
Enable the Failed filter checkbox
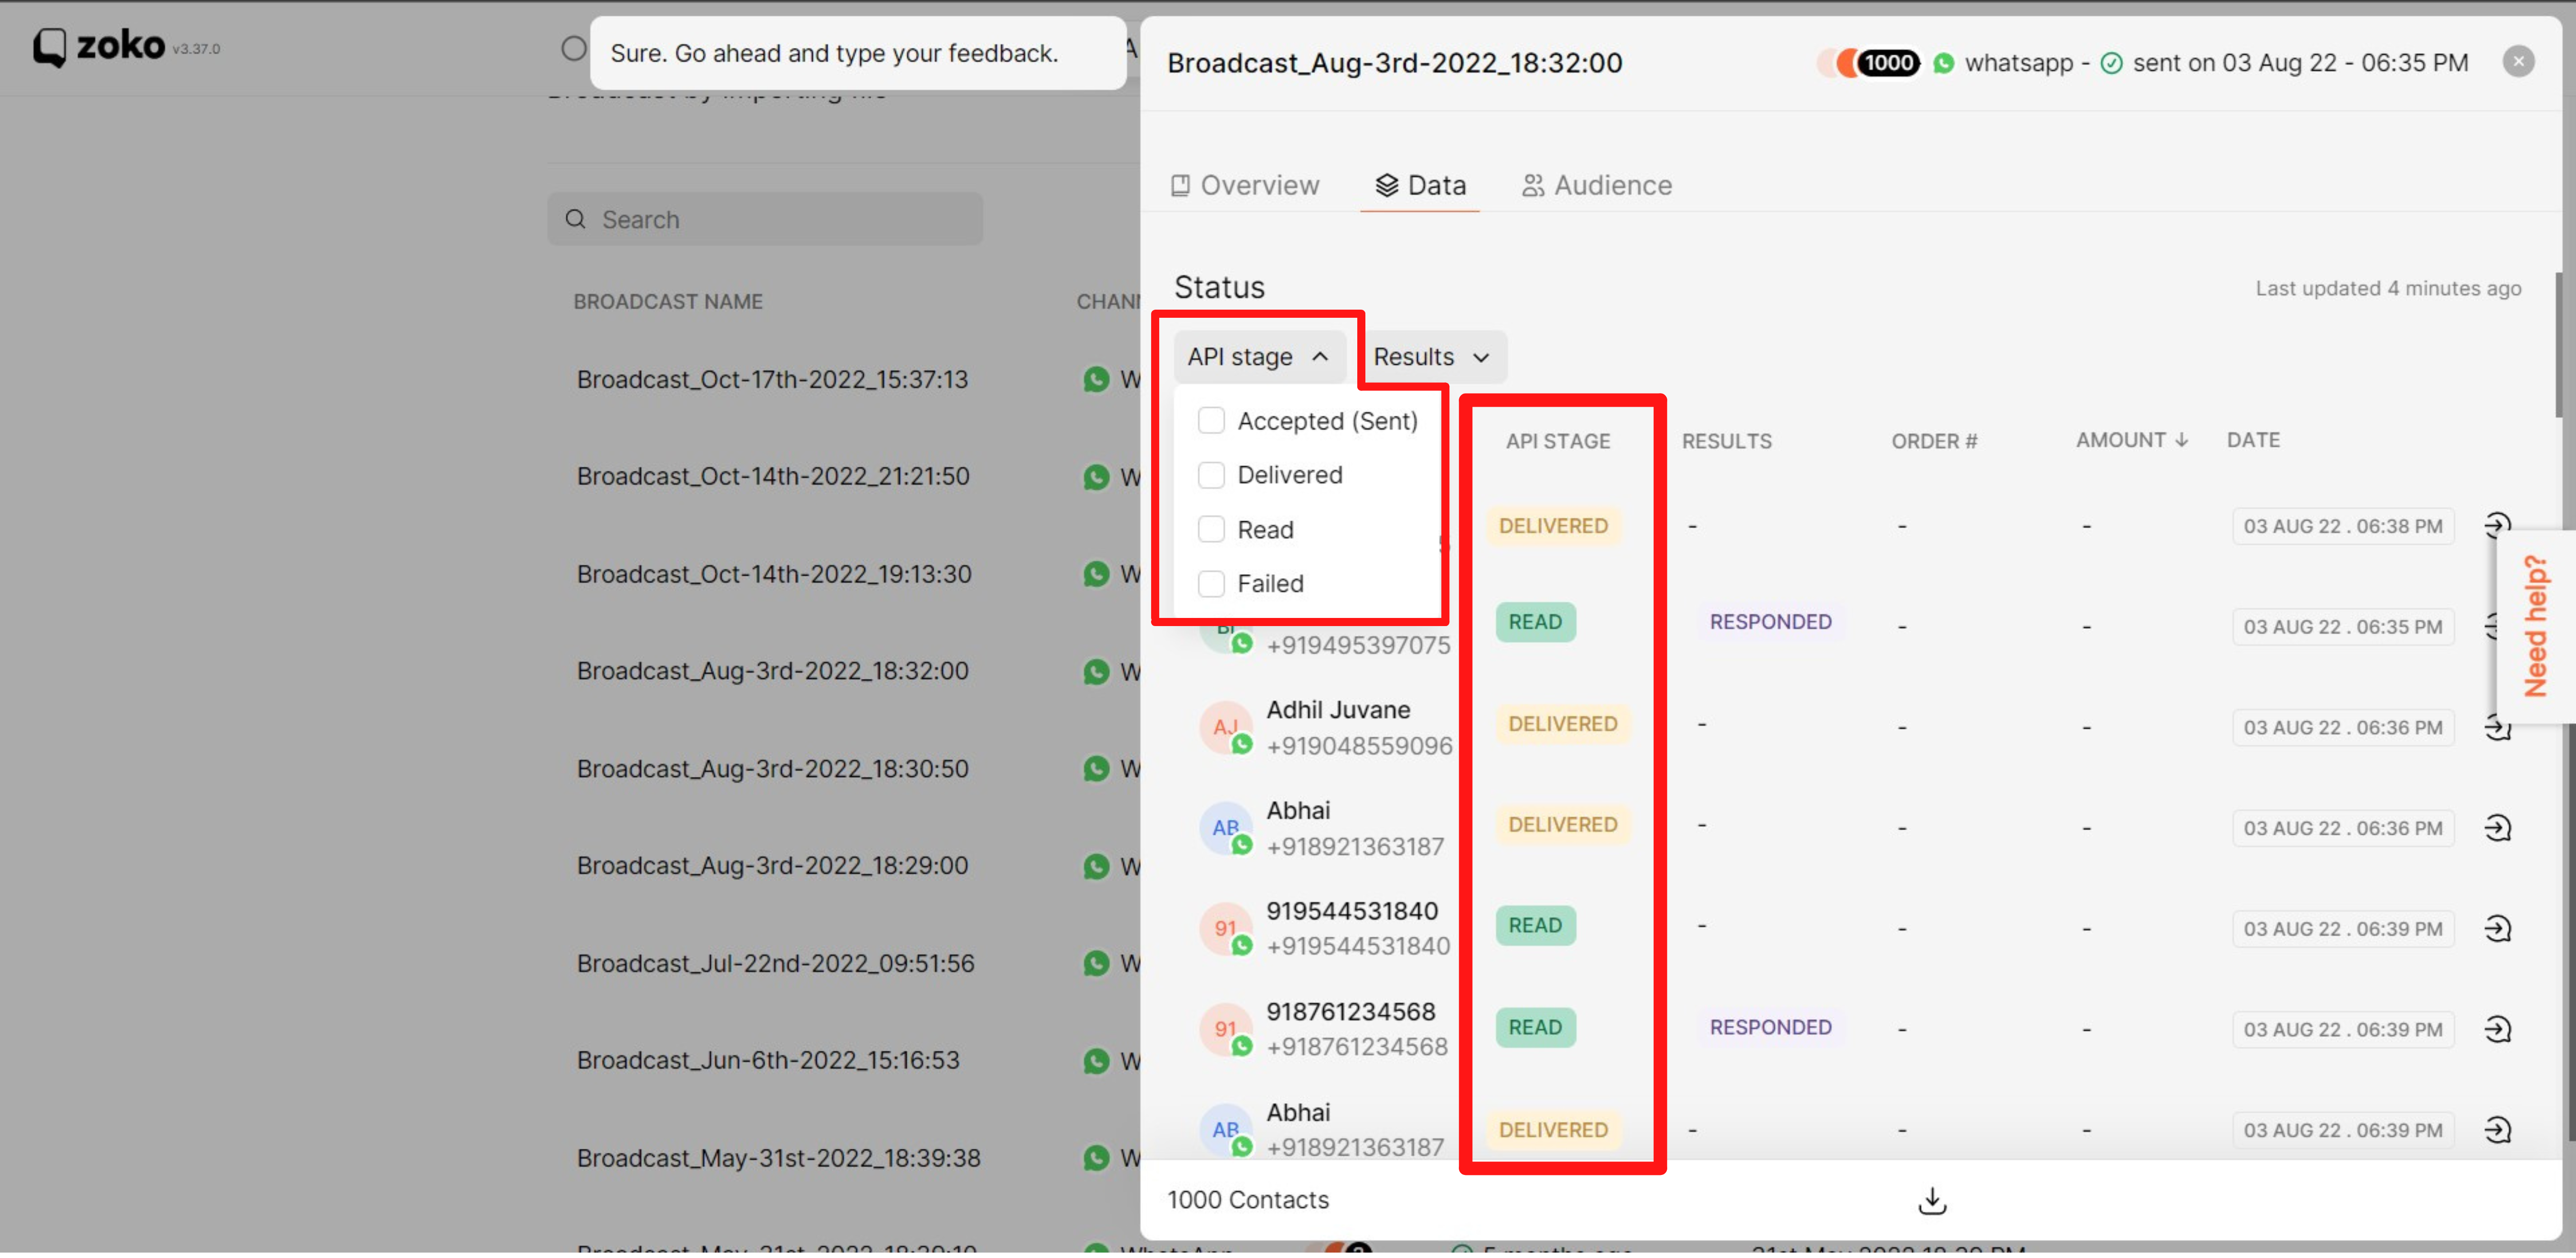[x=1211, y=583]
